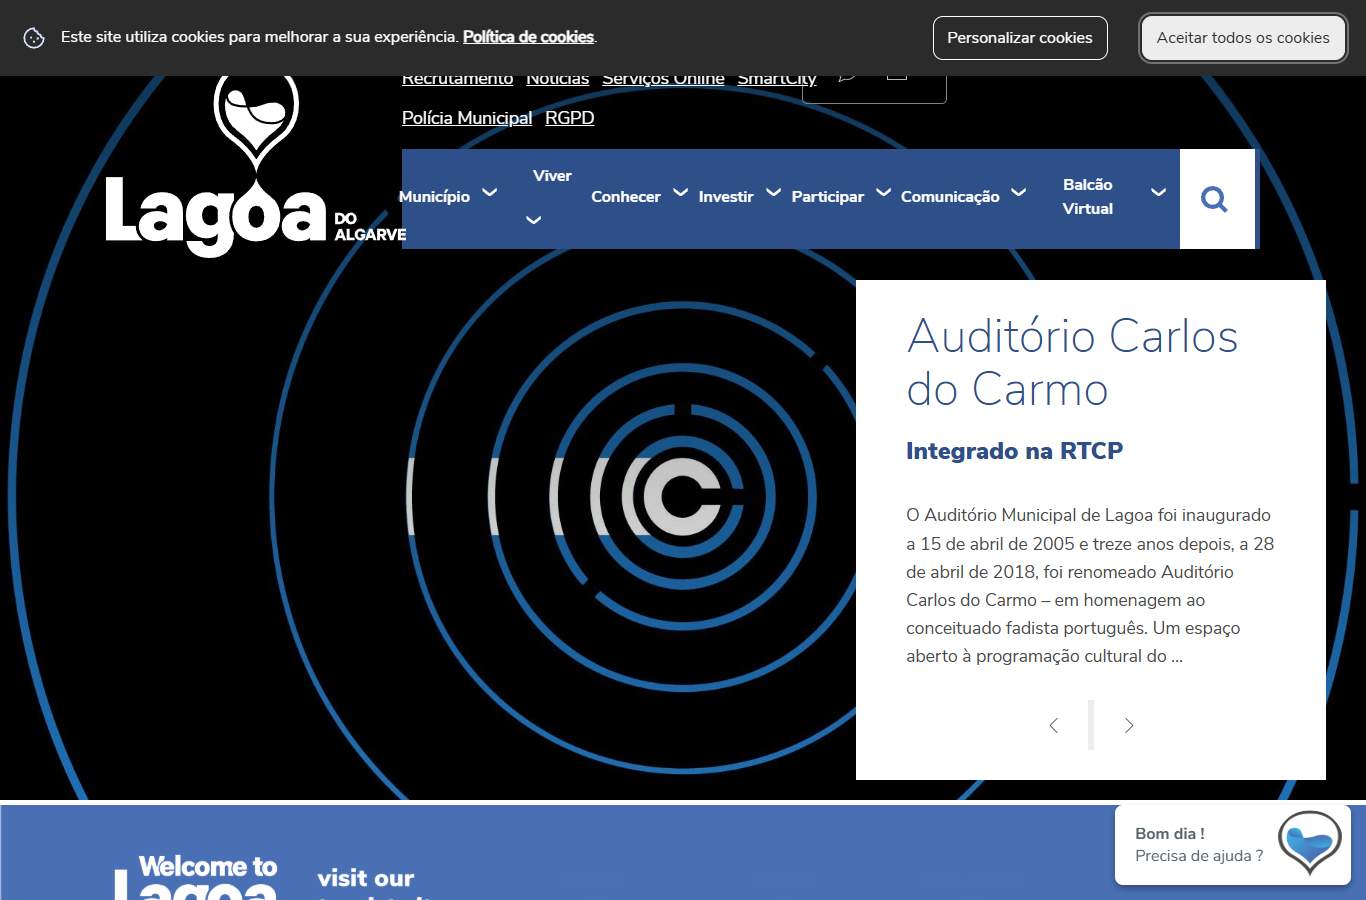Screen dimensions: 1366x900
Task: Open the heart chat assistant icon
Action: [1309, 843]
